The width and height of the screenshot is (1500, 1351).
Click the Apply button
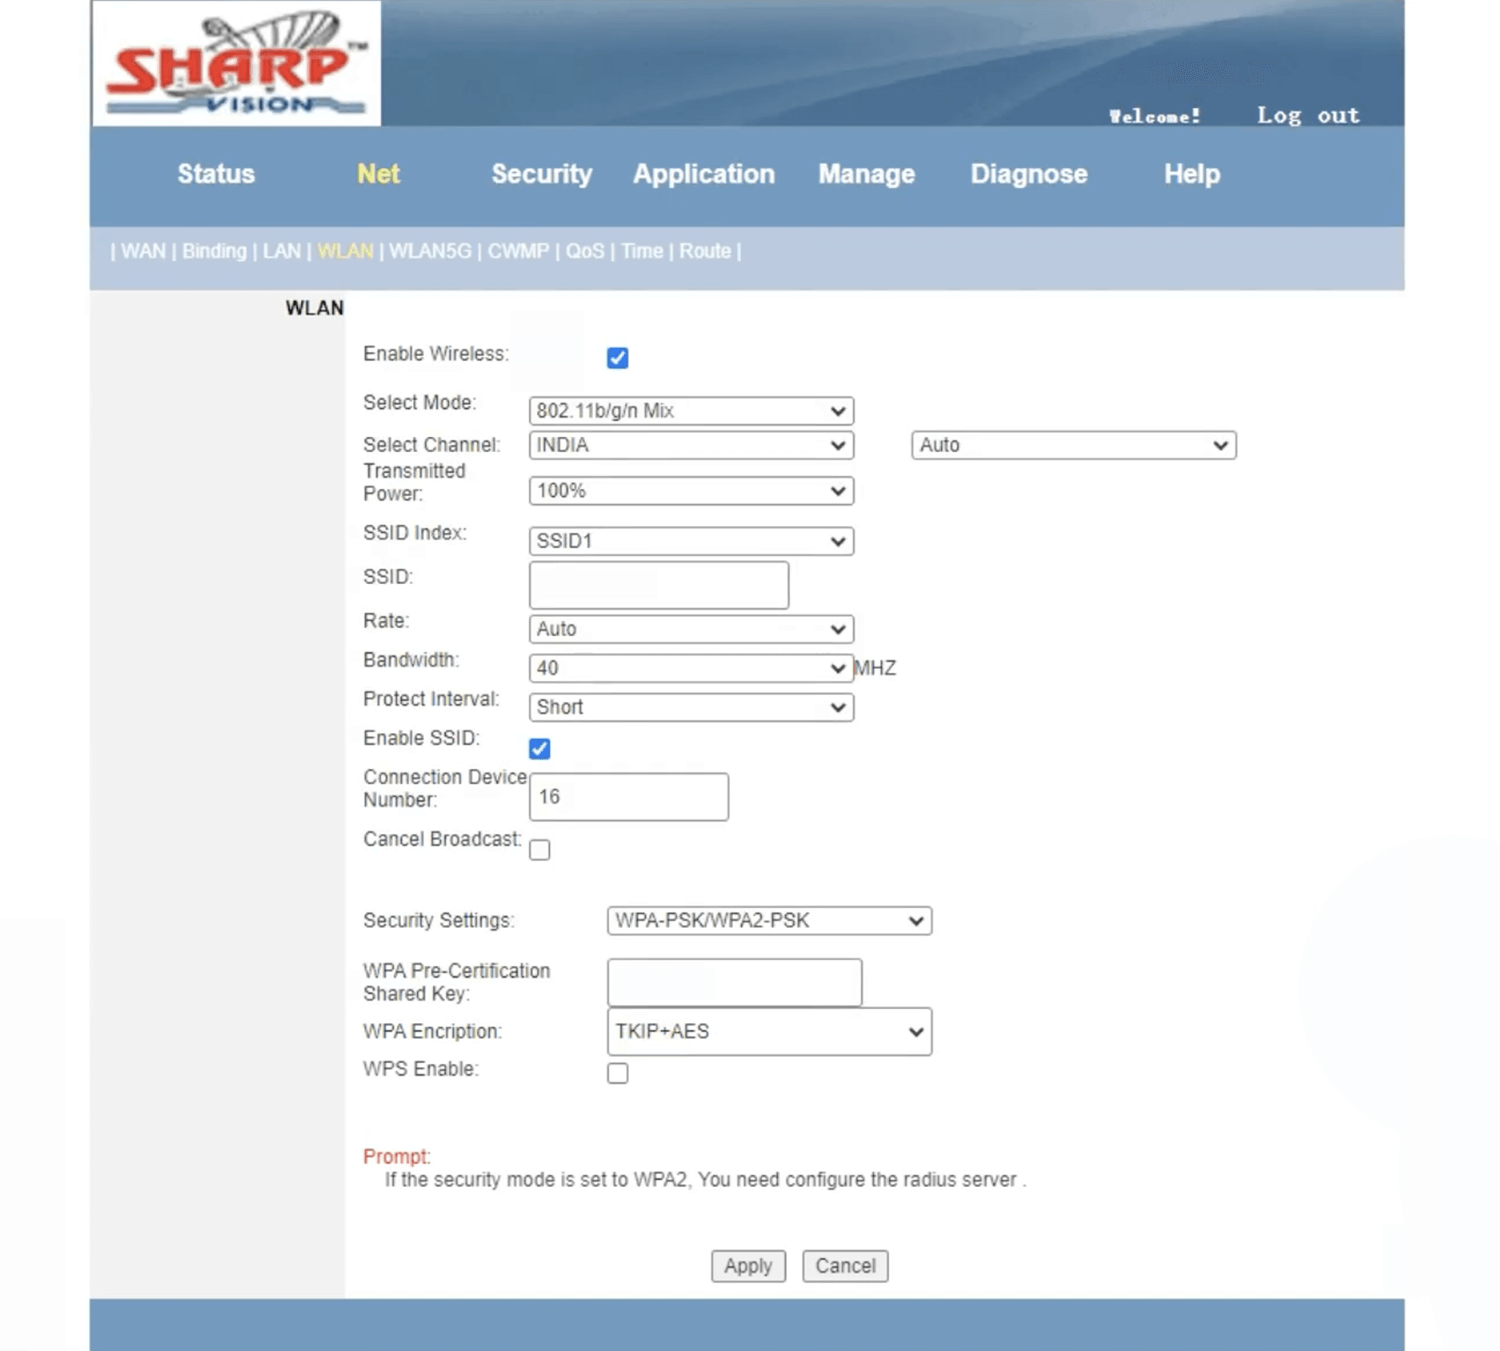[x=748, y=1266]
